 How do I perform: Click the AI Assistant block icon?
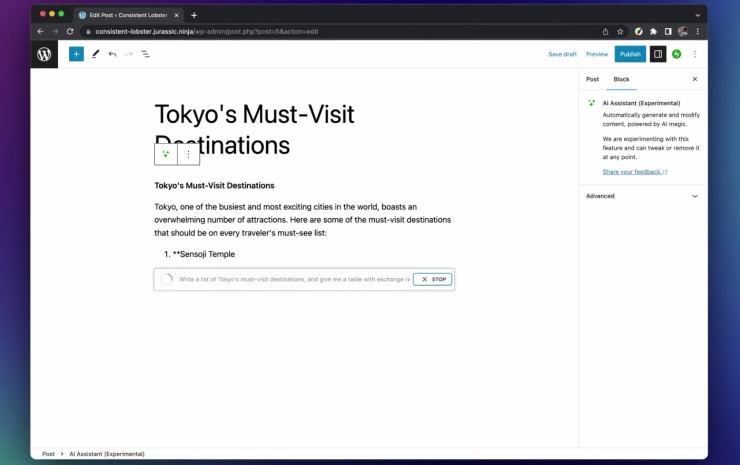click(166, 154)
